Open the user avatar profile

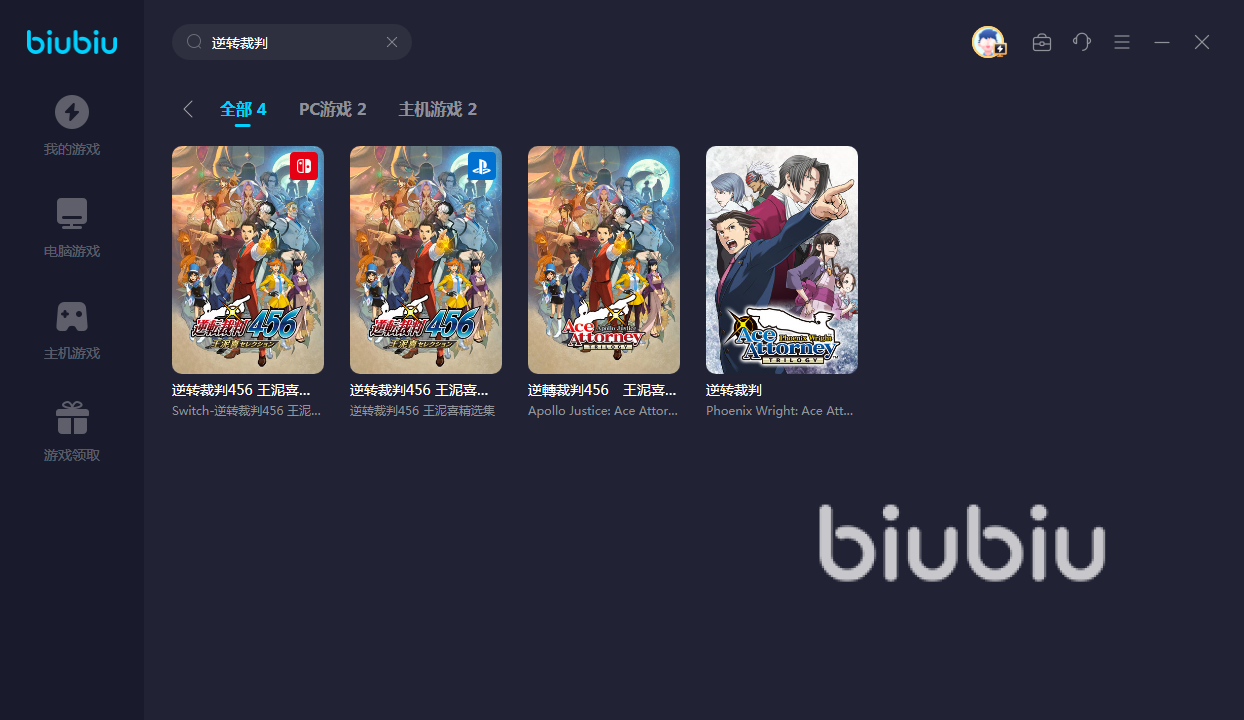click(989, 42)
